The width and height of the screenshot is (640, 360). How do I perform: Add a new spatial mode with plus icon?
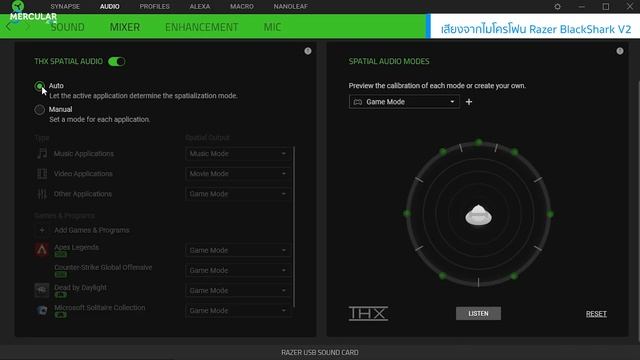[x=469, y=102]
